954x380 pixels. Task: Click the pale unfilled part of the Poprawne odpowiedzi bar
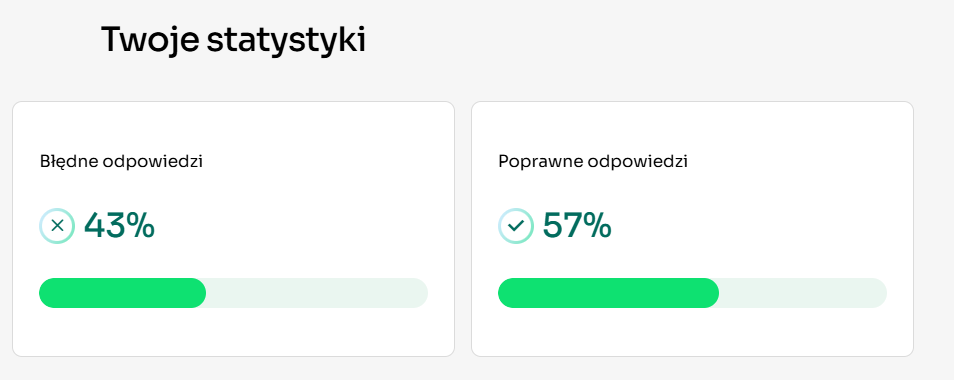803,293
